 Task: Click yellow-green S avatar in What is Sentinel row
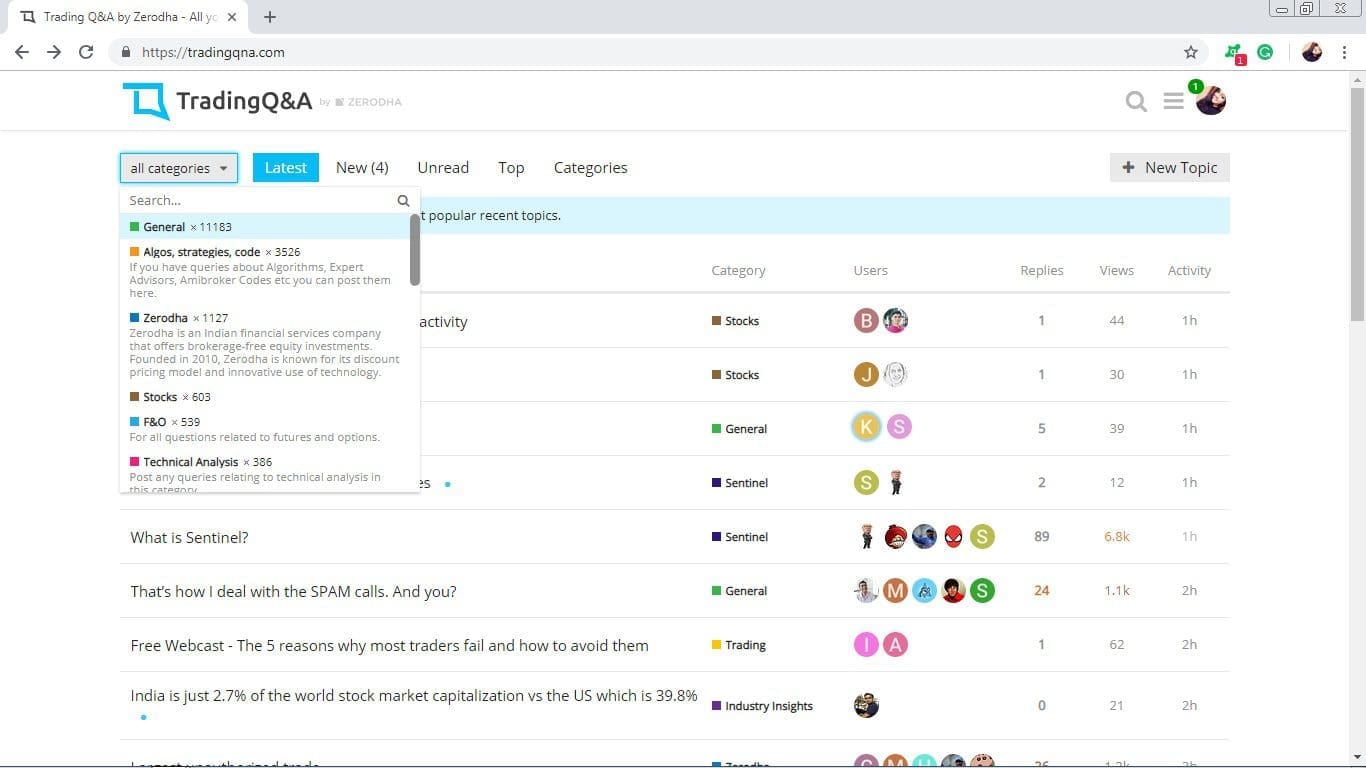(982, 536)
